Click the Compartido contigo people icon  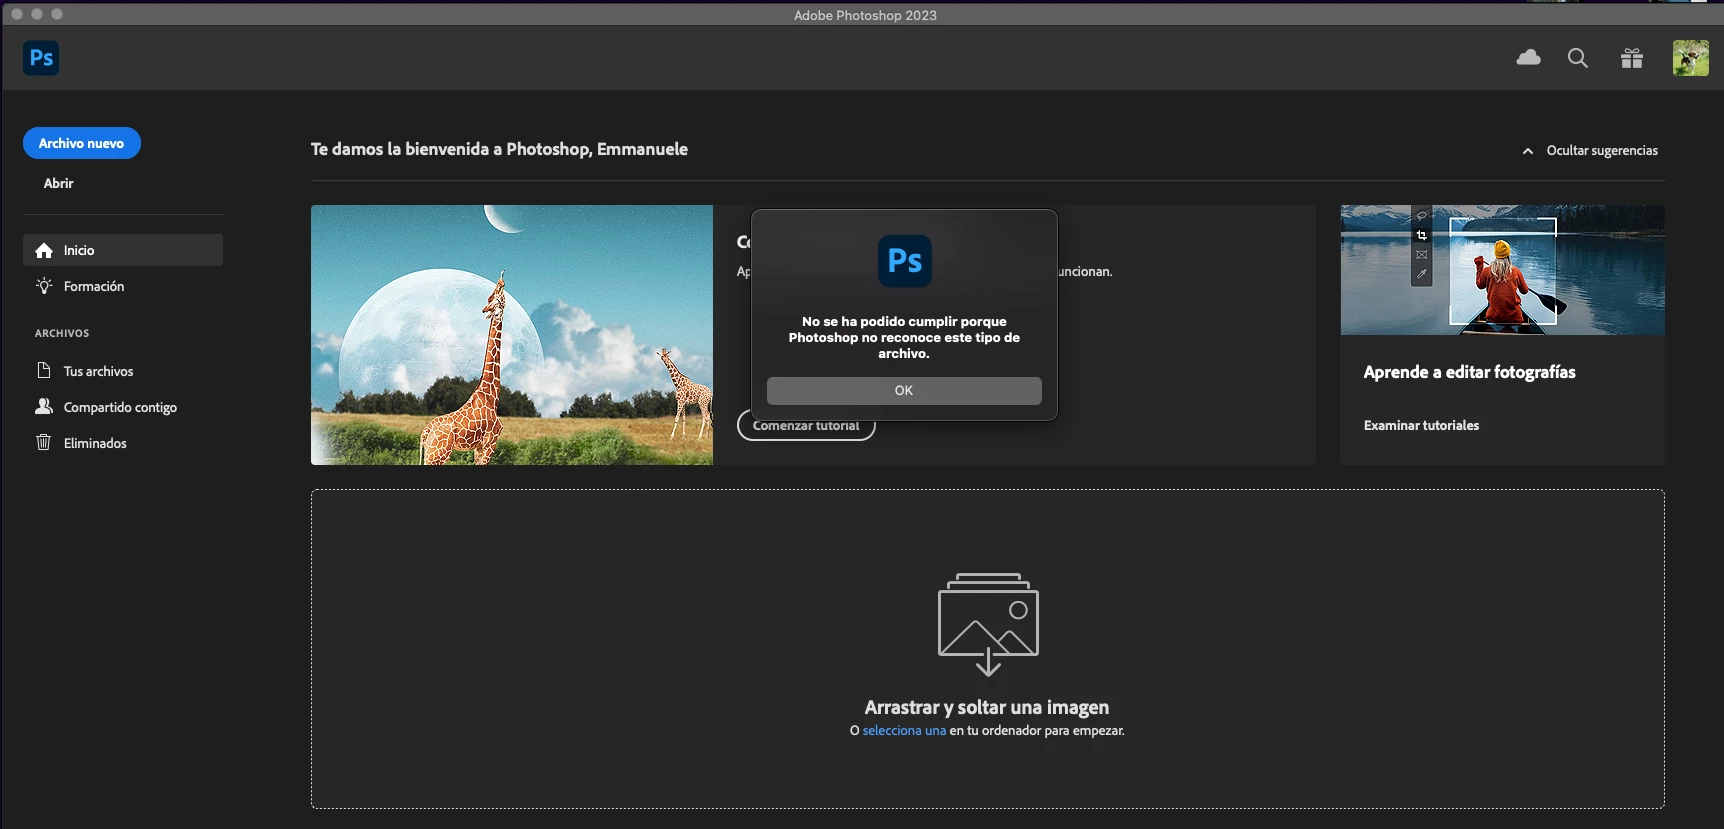[44, 406]
